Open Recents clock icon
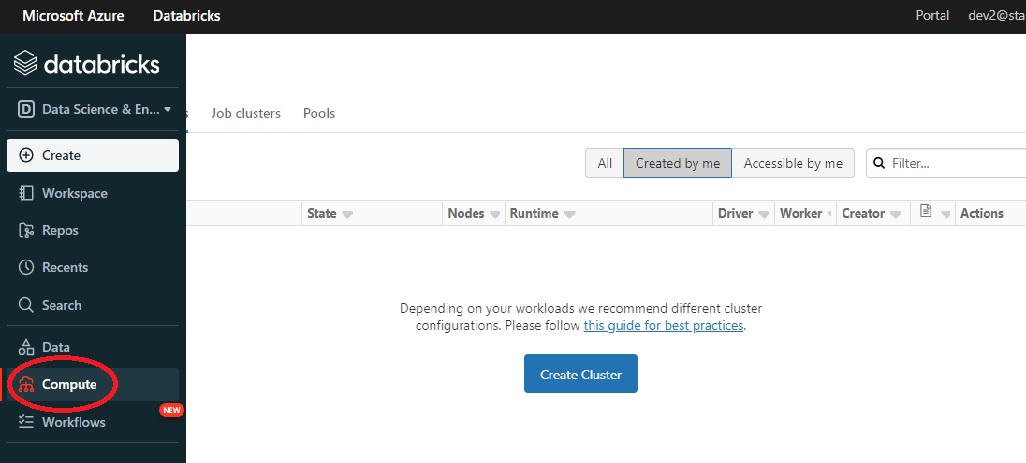 27,267
